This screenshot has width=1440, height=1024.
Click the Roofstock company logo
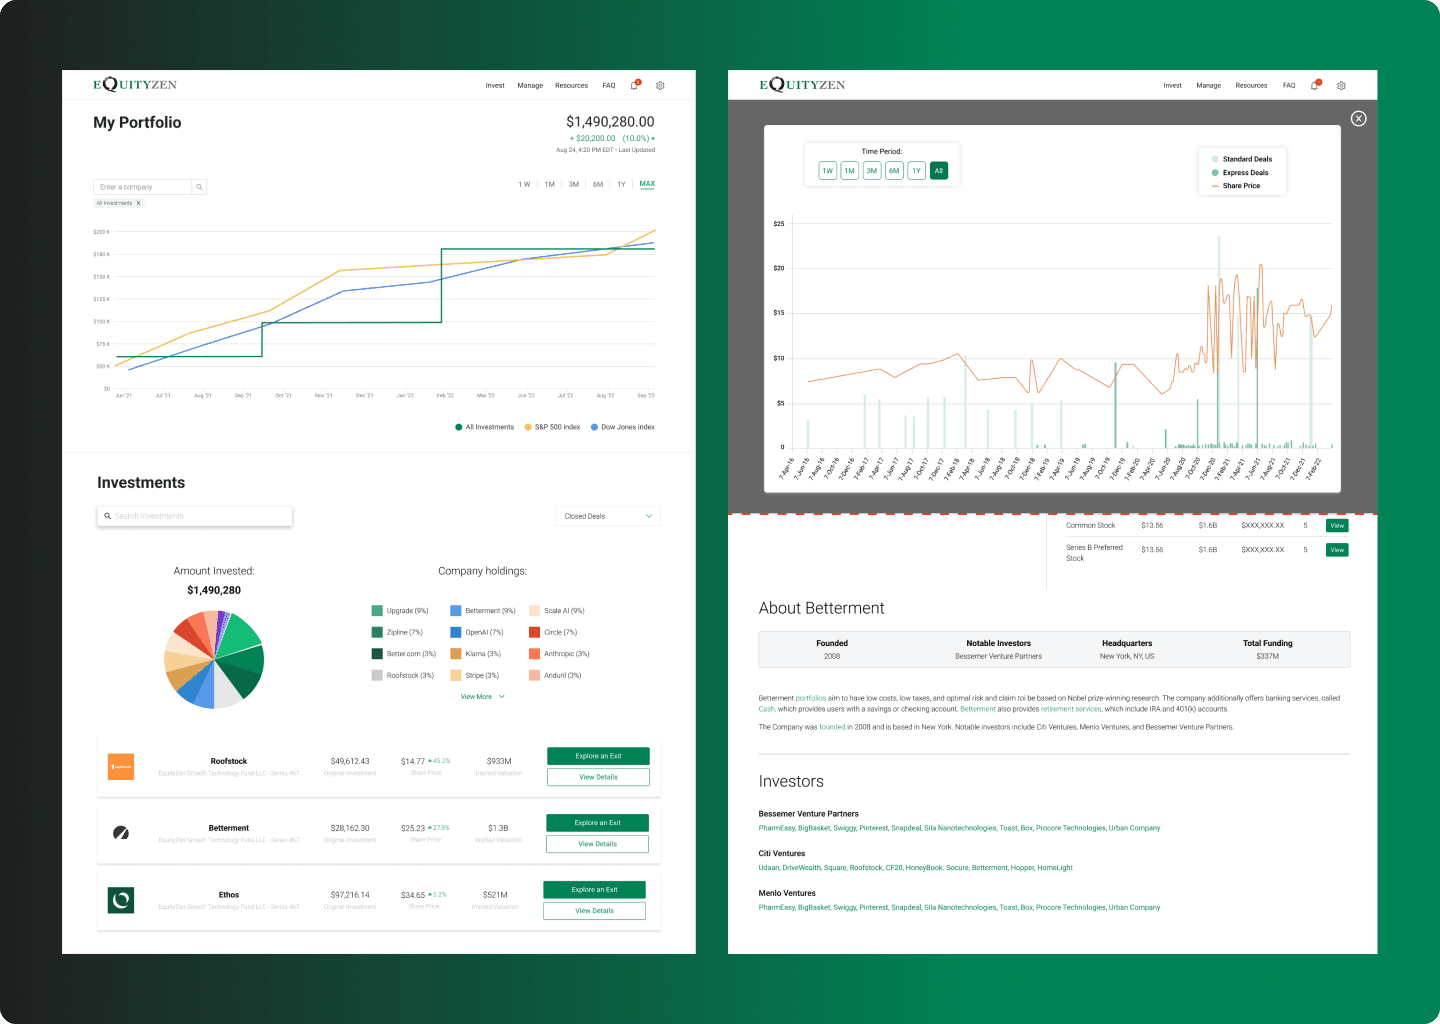coord(121,766)
